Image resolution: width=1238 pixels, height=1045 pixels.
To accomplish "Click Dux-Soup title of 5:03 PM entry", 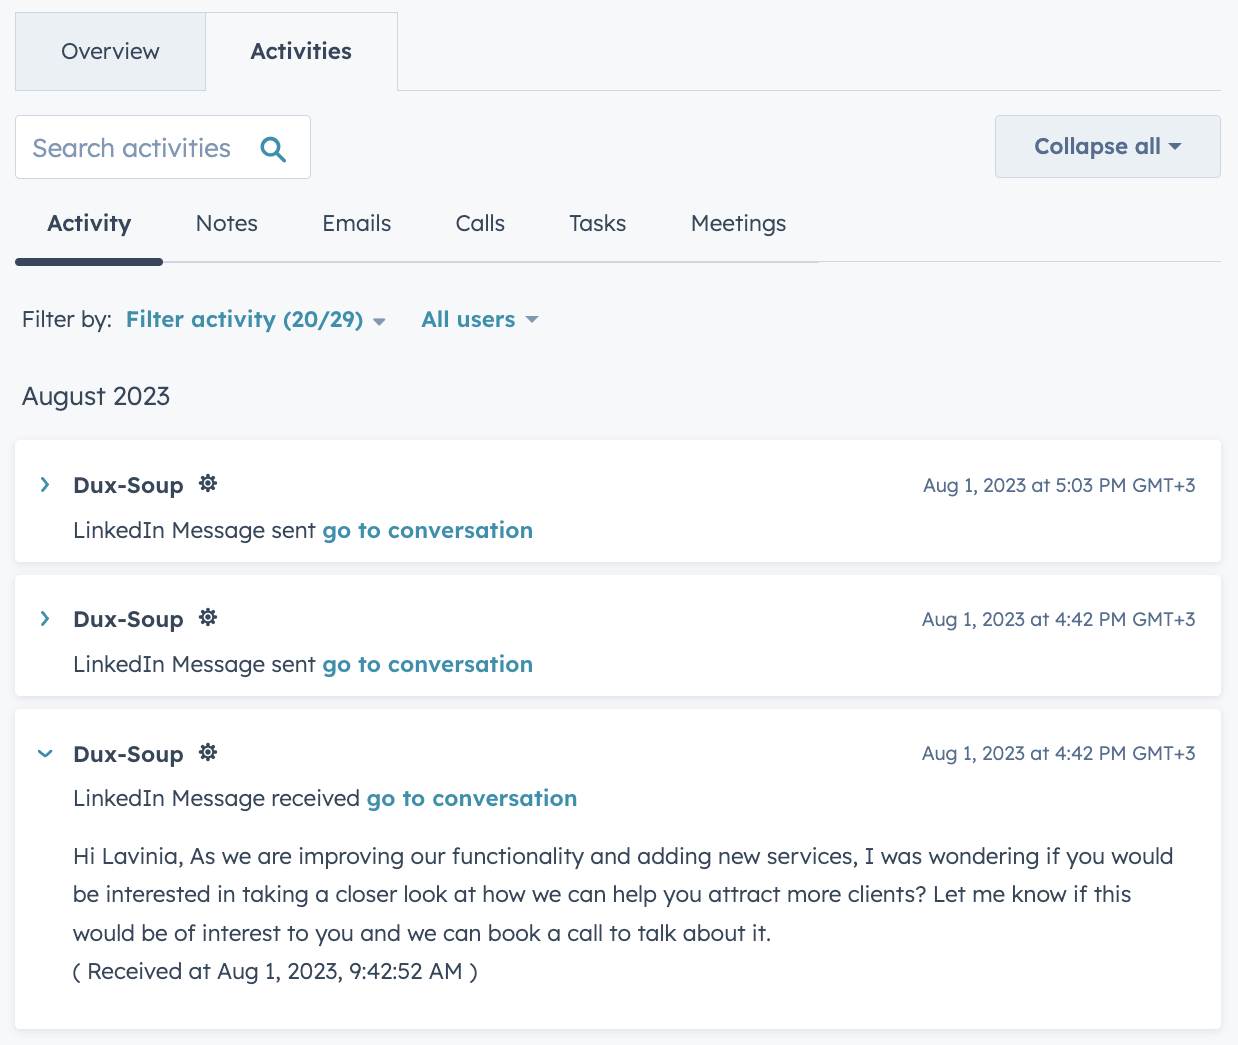I will (128, 485).
